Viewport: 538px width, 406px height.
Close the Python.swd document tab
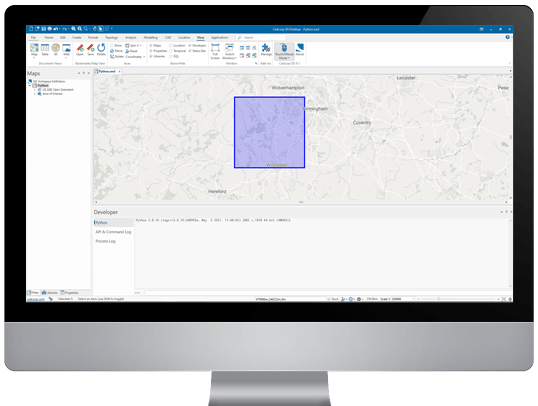coord(119,71)
